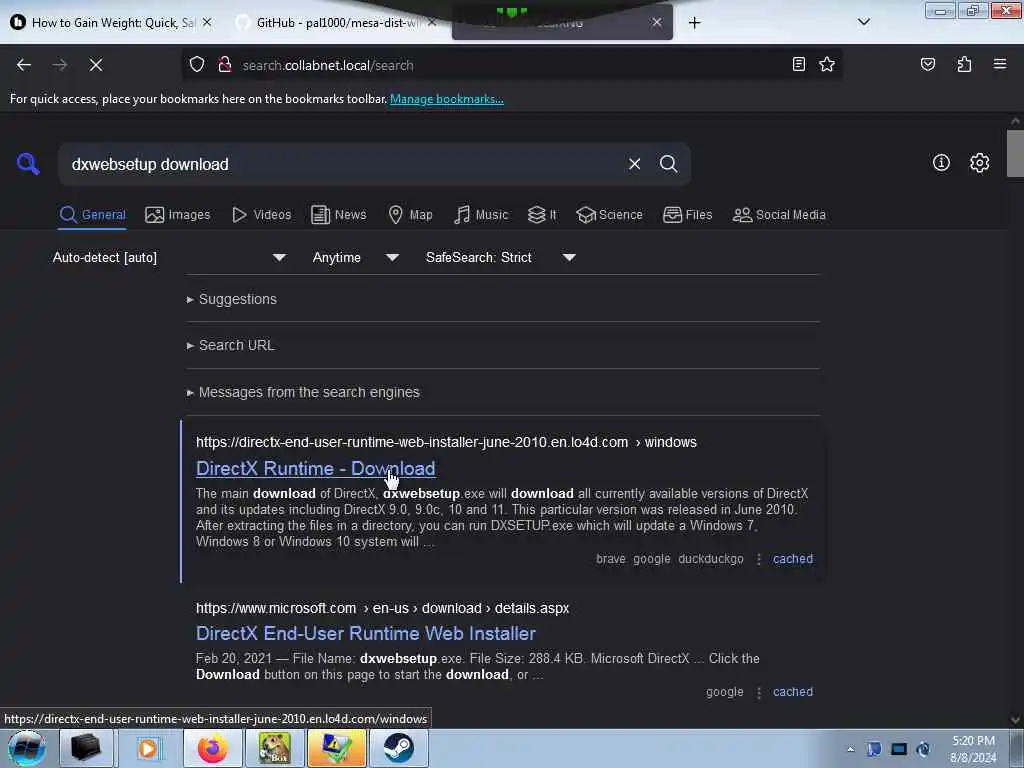Screen dimensions: 1024x768
Task: Open the DirectX Runtime - Download result
Action: 315,468
